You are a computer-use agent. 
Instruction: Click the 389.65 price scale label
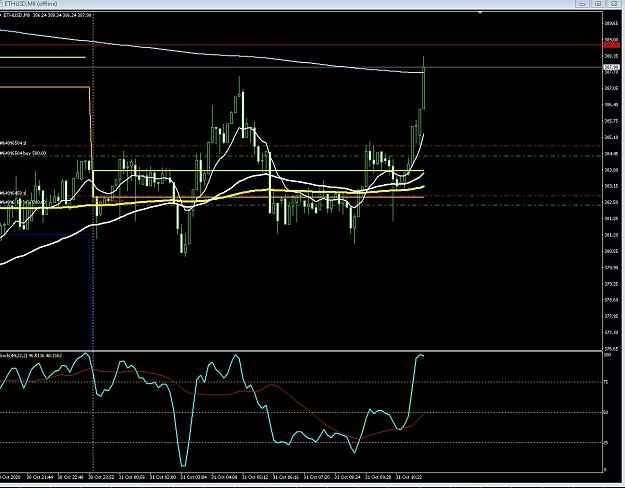click(x=611, y=24)
